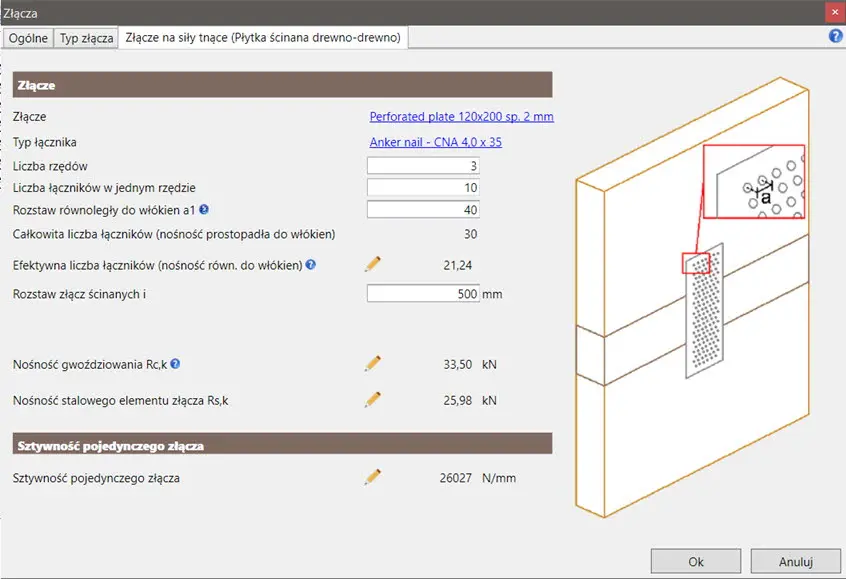This screenshot has width=846, height=579.
Task: Click the Anker nail - CNA 4,0 x 35 link
Action: (x=435, y=142)
